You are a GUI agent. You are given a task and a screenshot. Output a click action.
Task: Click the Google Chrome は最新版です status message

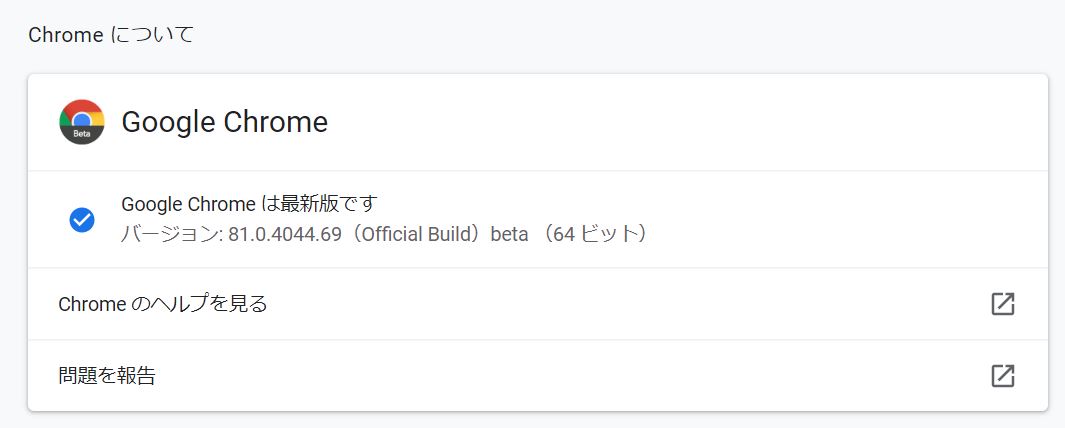[249, 203]
